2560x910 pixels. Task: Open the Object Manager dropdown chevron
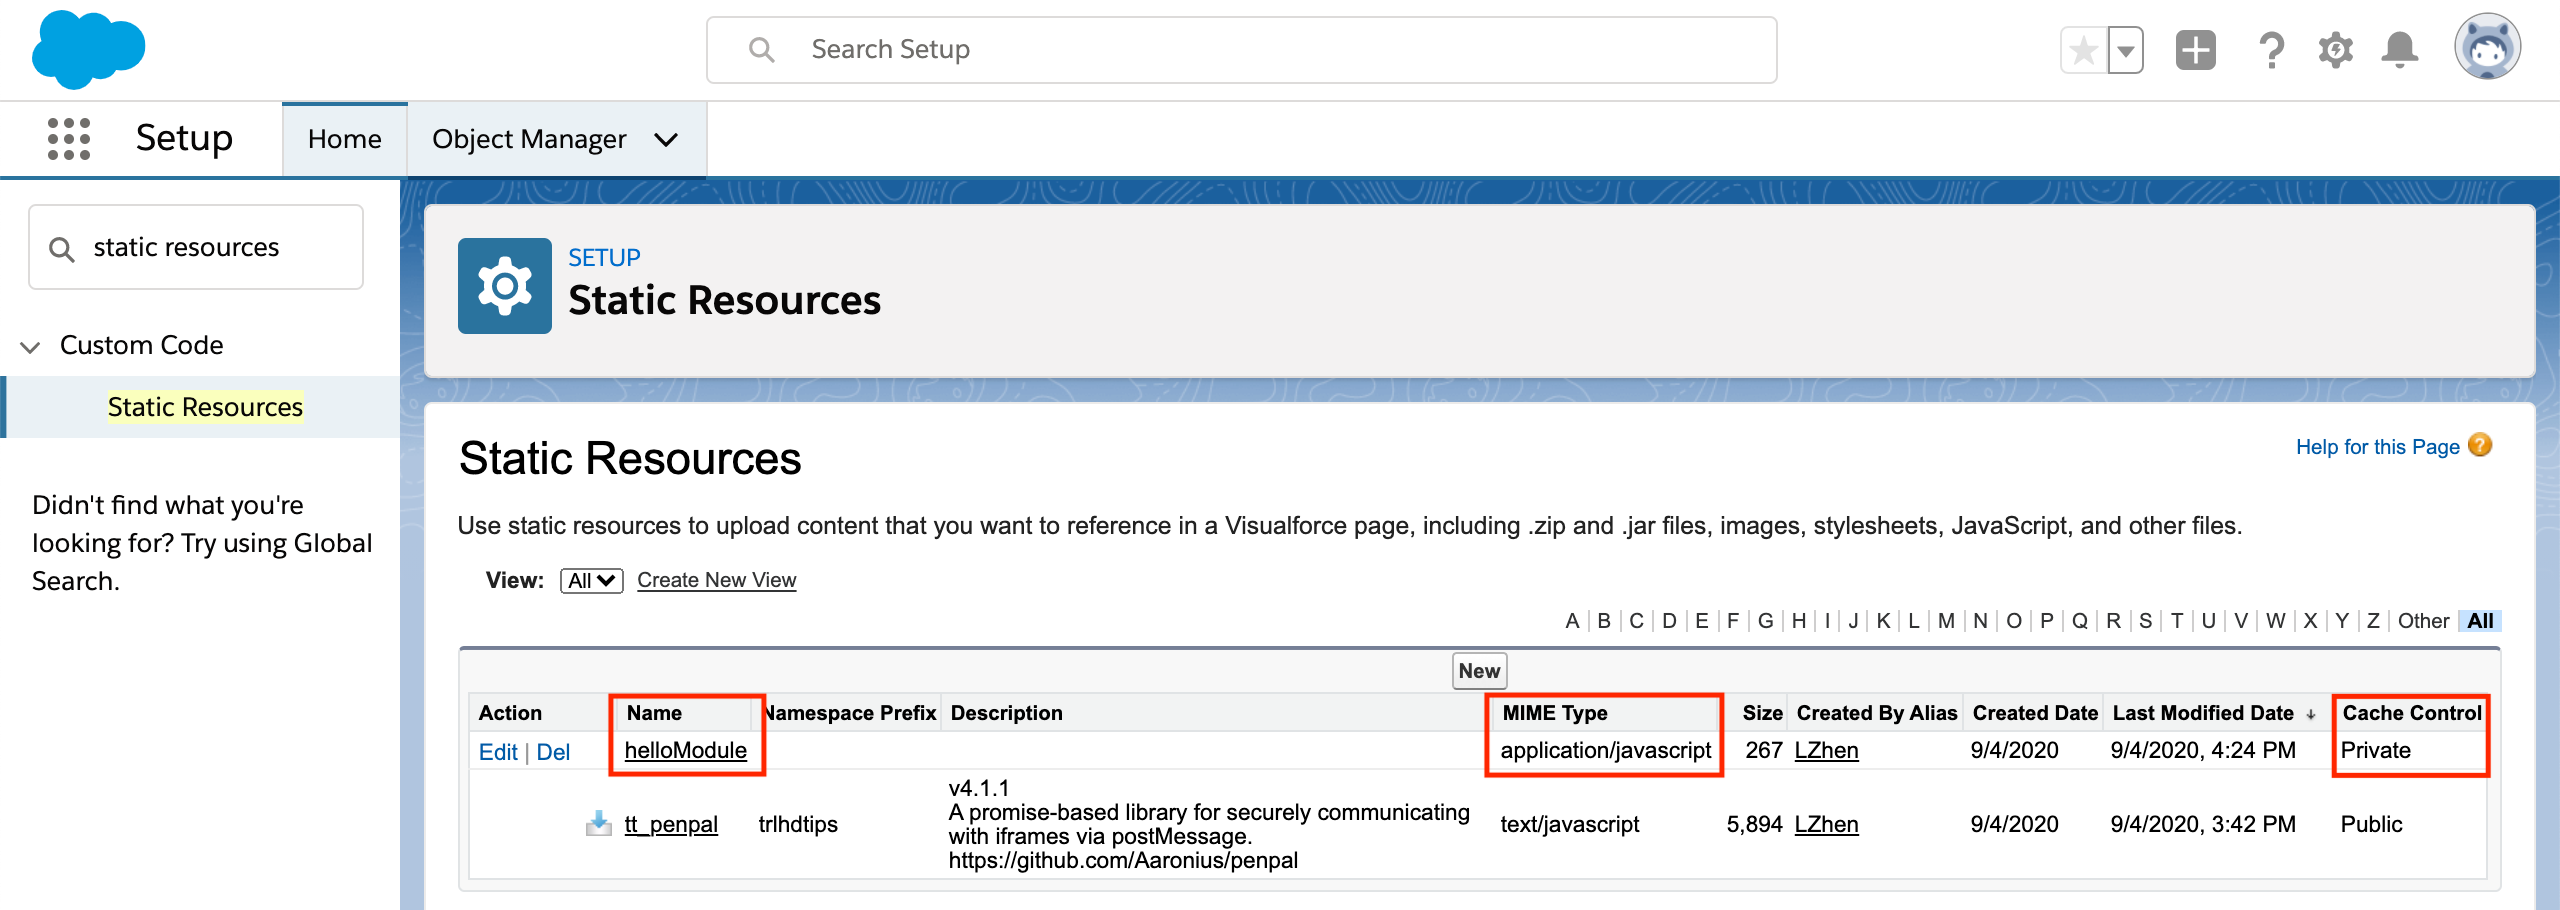coord(666,140)
